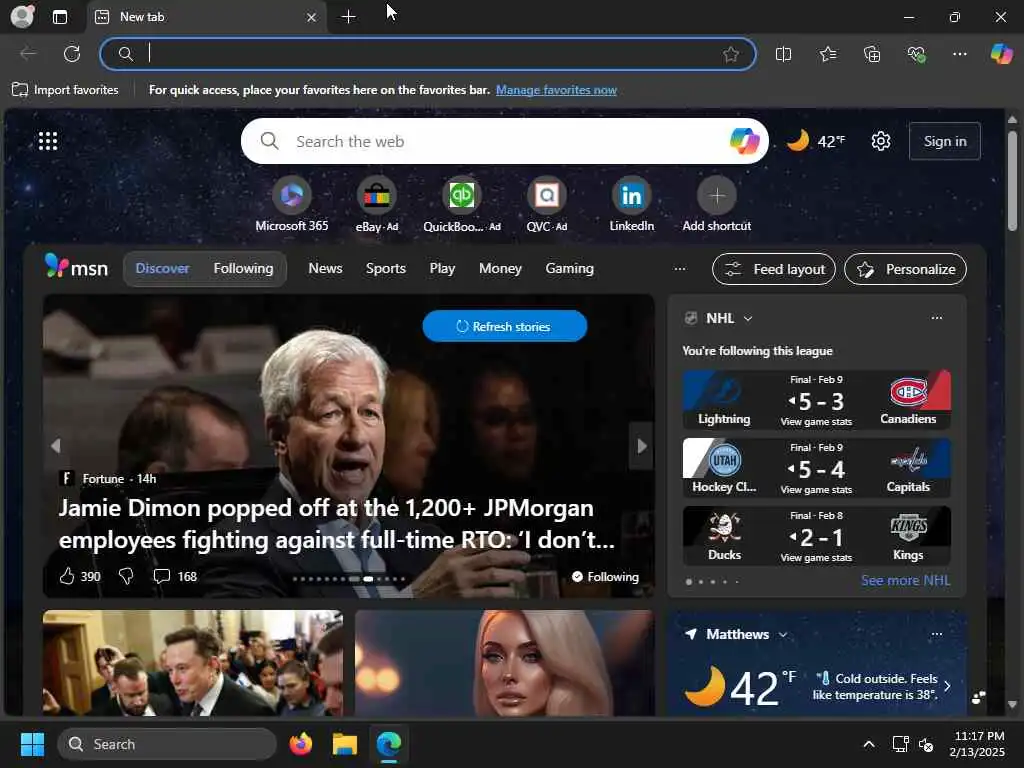Viewport: 1024px width, 768px height.
Task: Click Import favorites
Action: tap(65, 90)
